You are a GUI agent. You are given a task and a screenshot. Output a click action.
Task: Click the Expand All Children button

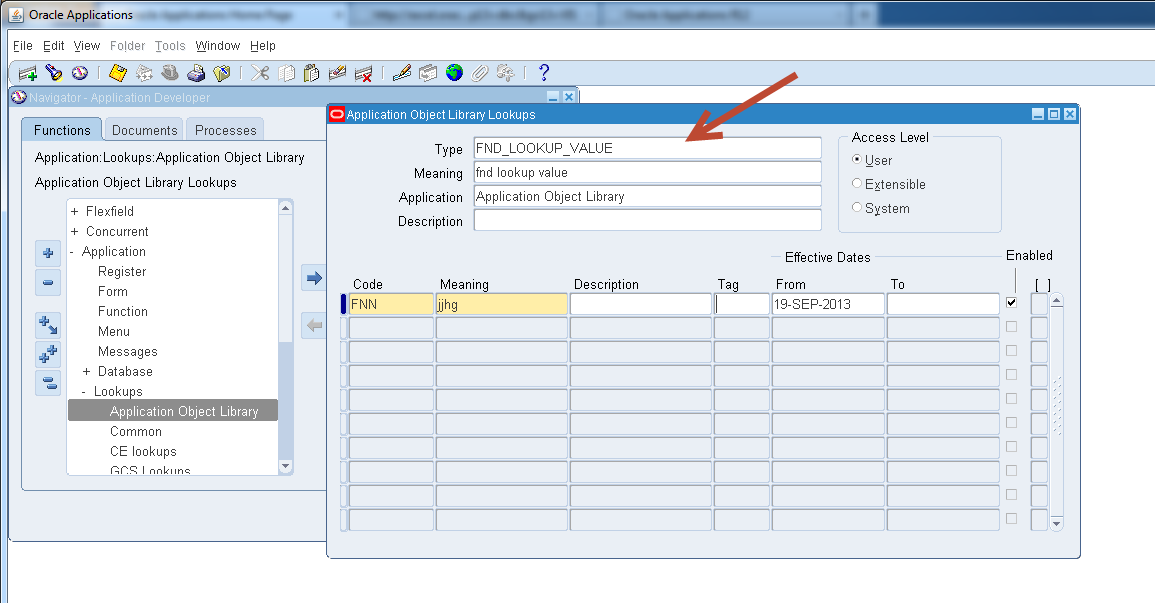click(48, 325)
